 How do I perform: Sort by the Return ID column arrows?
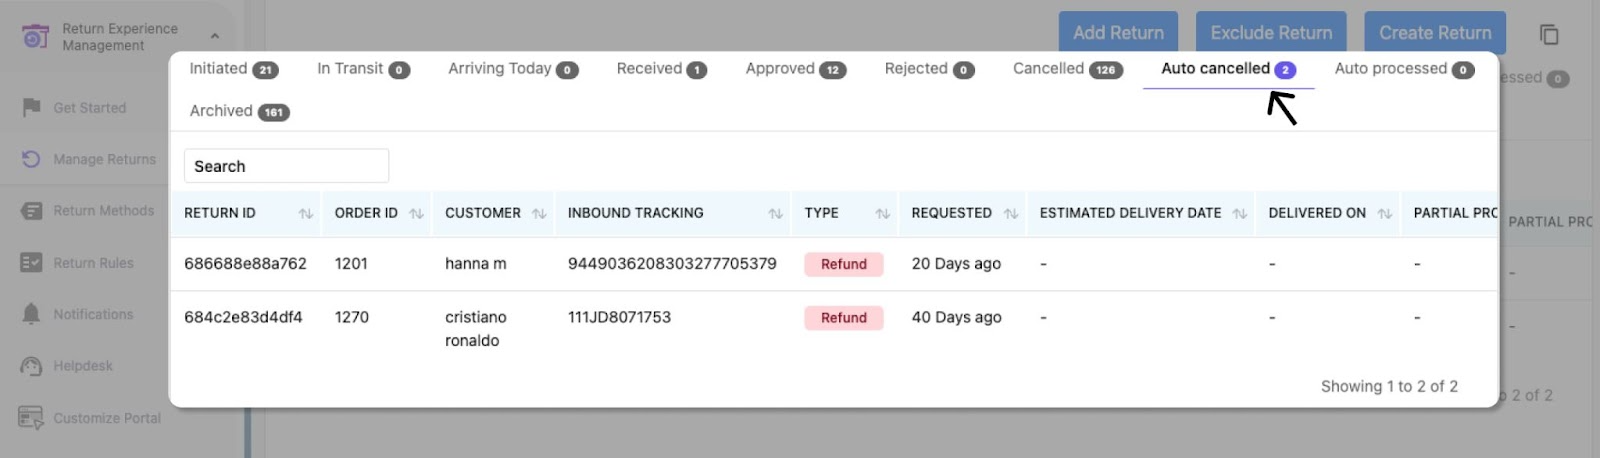[306, 214]
